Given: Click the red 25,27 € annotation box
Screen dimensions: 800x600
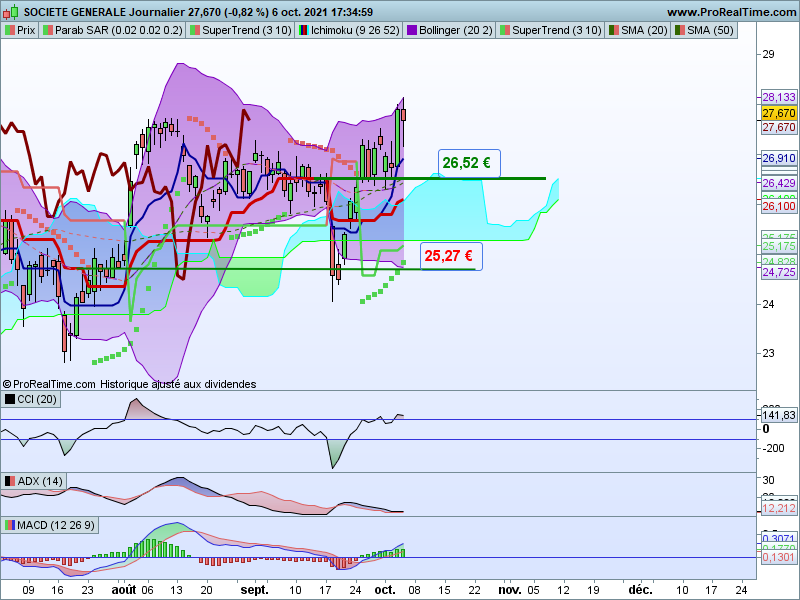Looking at the screenshot, I should [451, 256].
